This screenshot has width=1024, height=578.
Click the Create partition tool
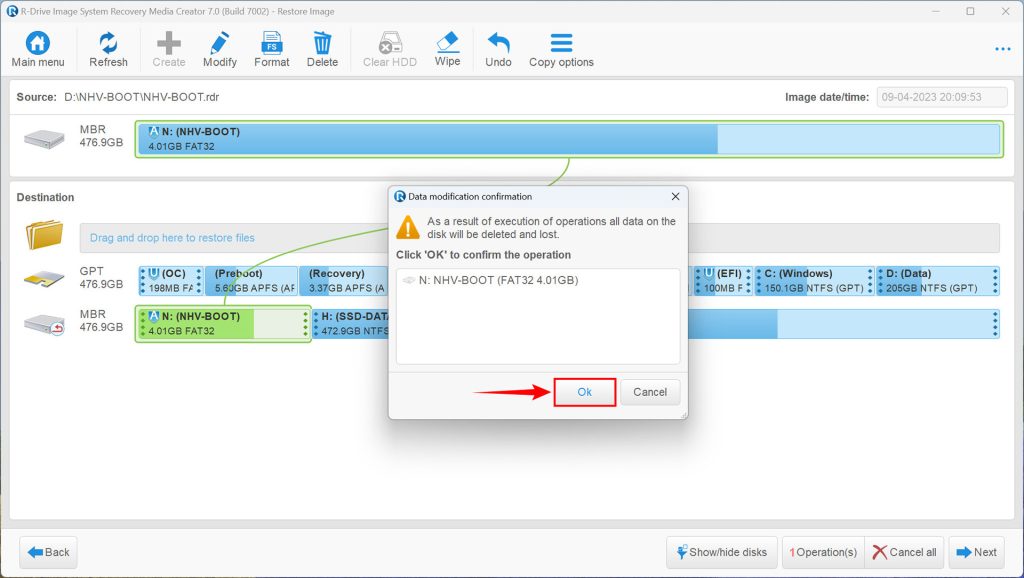tap(168, 49)
